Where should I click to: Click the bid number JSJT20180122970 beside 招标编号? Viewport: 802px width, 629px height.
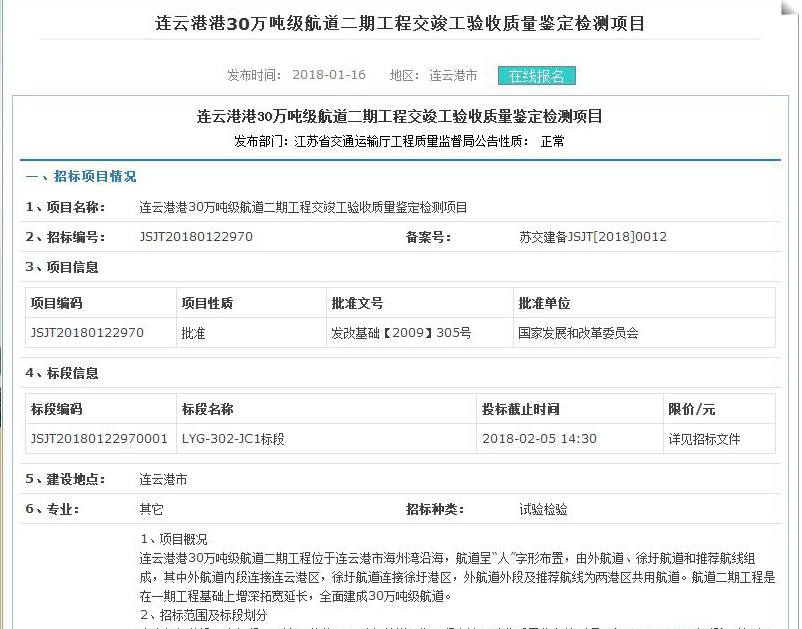(196, 237)
